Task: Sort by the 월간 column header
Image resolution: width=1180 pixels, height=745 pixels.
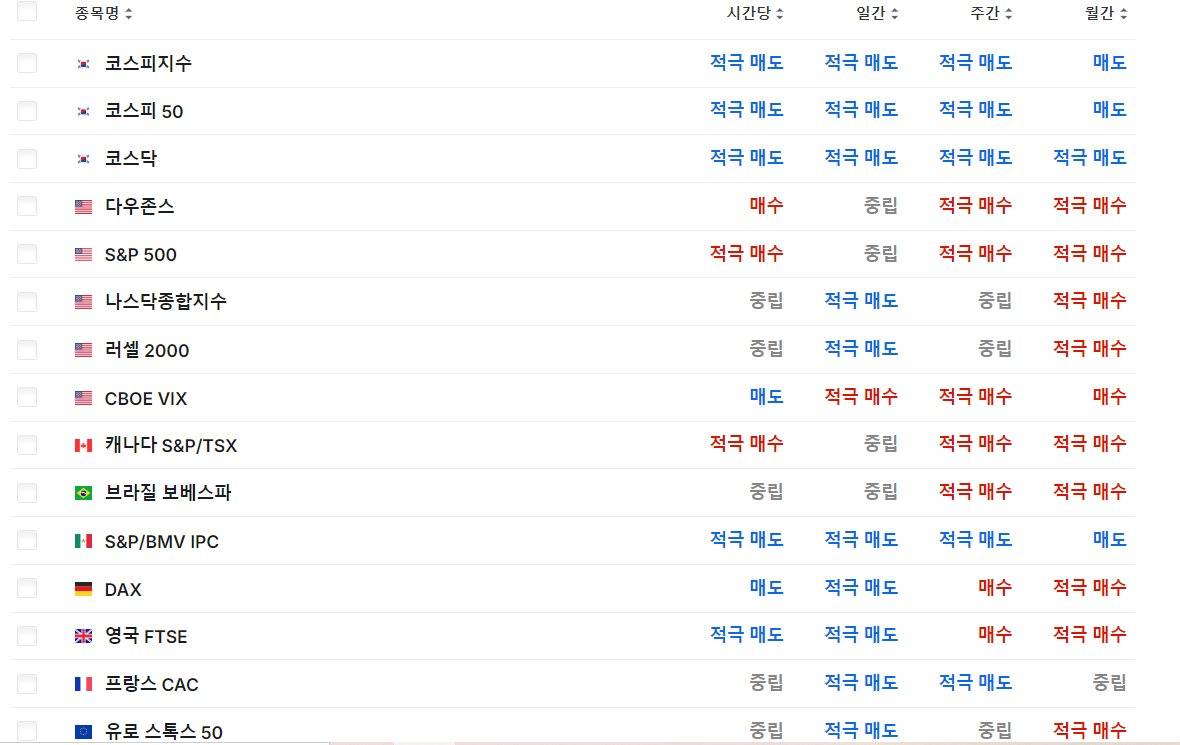Action: [1106, 14]
